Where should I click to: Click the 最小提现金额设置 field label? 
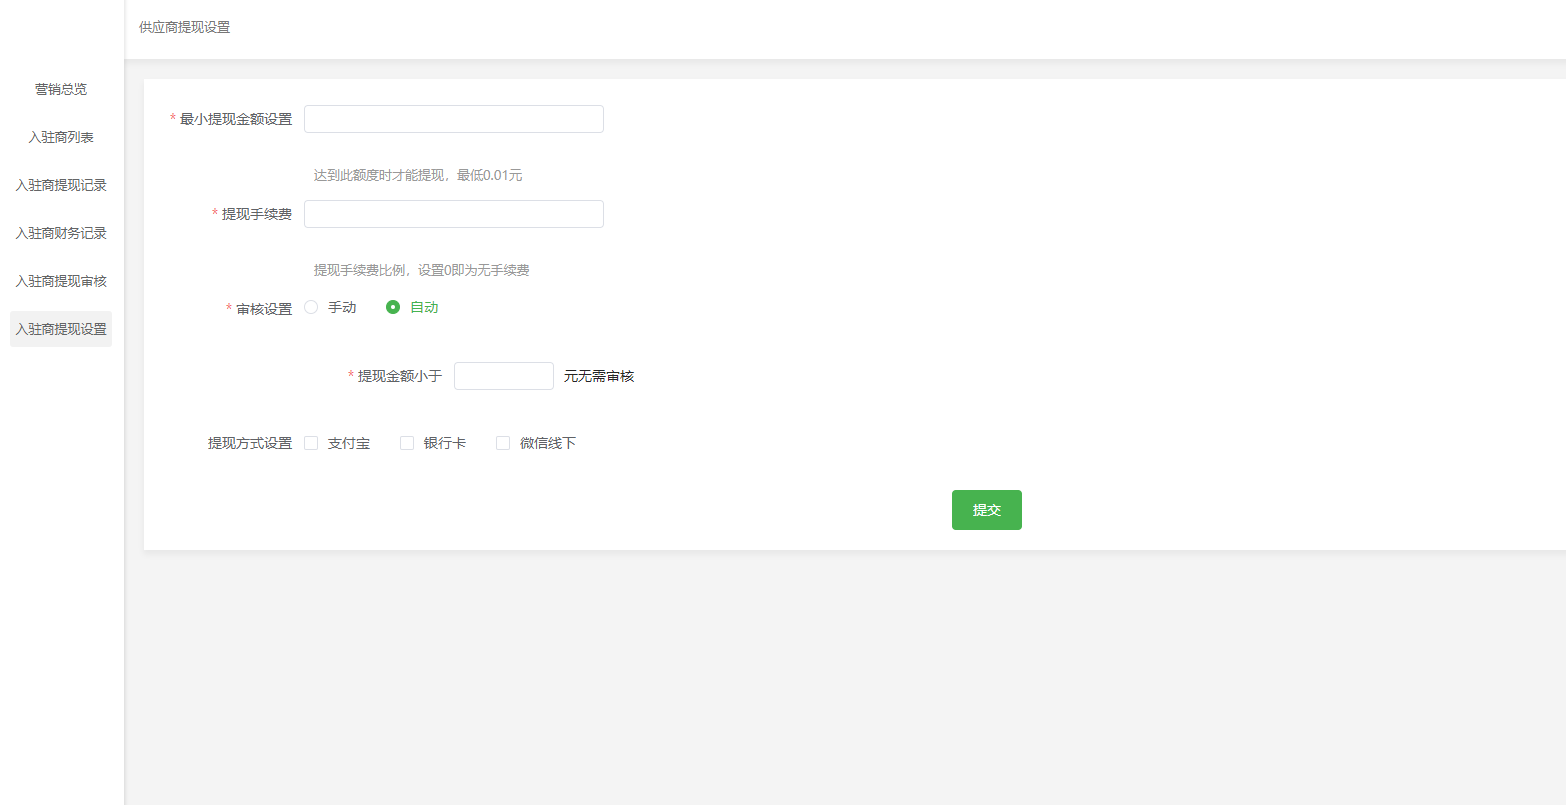[236, 119]
